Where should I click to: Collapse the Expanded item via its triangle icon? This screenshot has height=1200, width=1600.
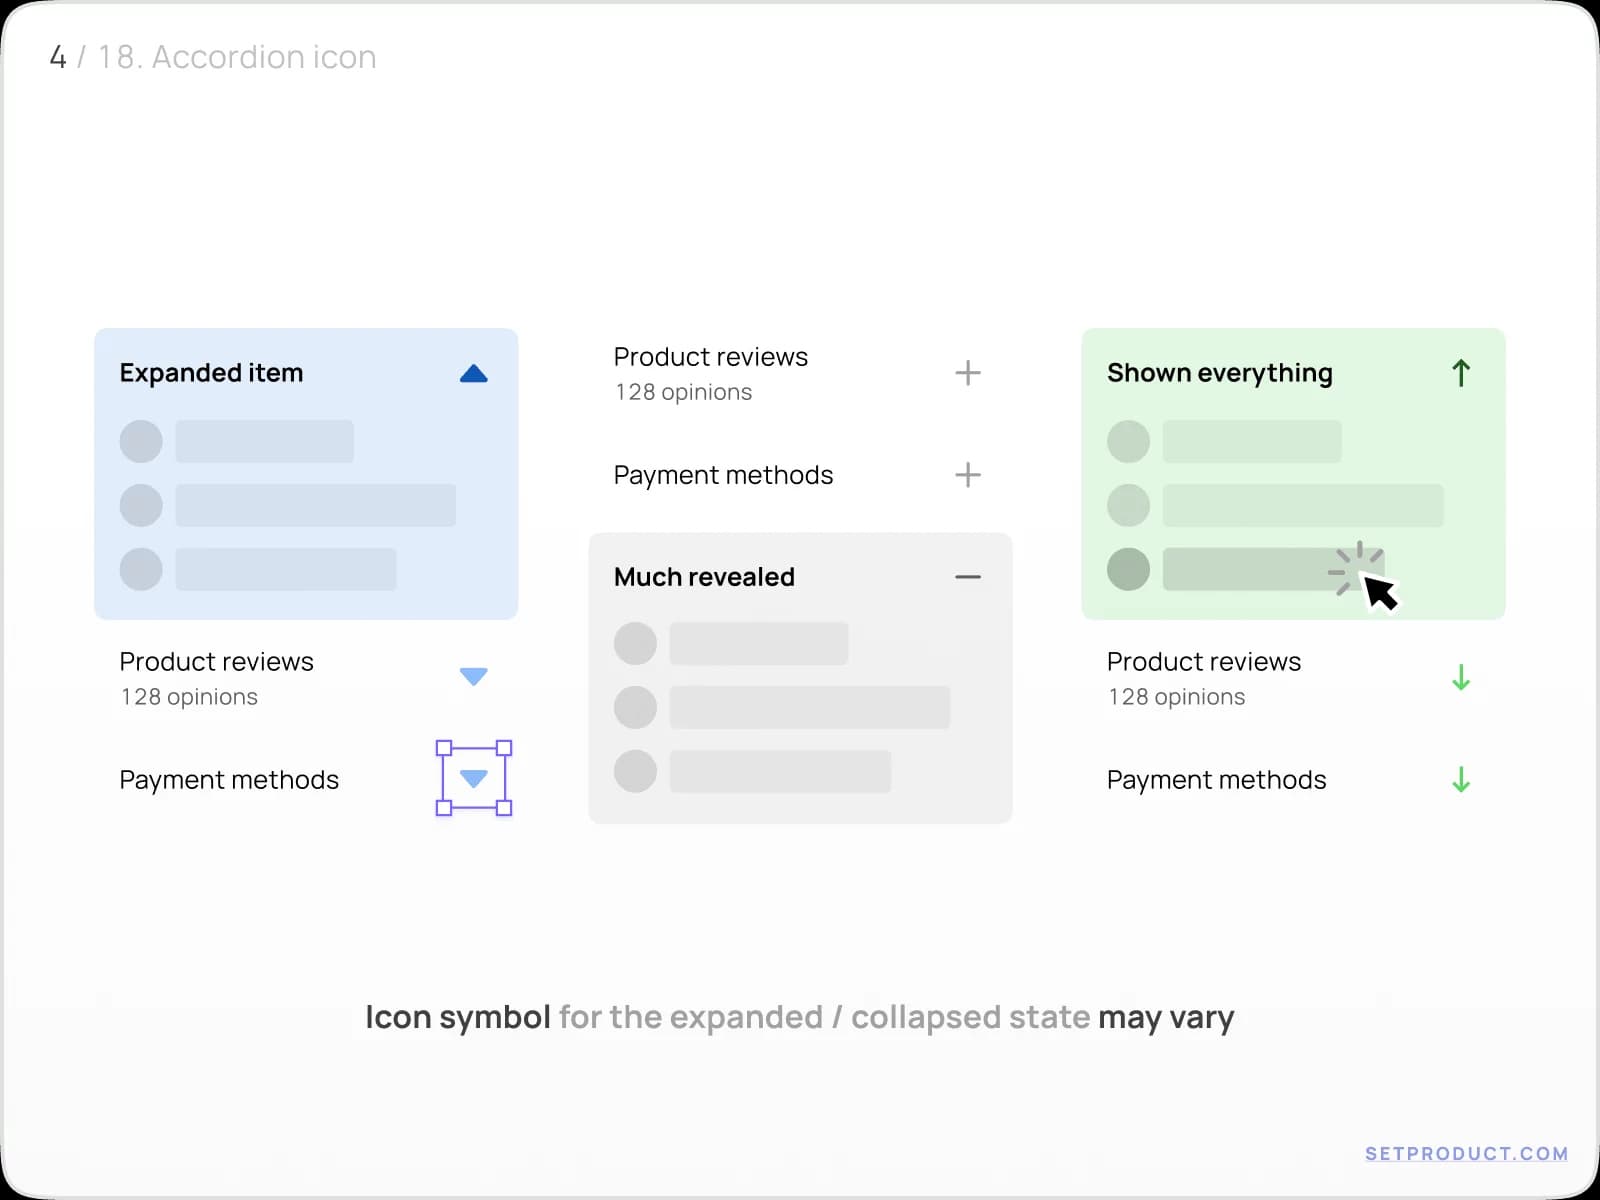click(x=474, y=373)
